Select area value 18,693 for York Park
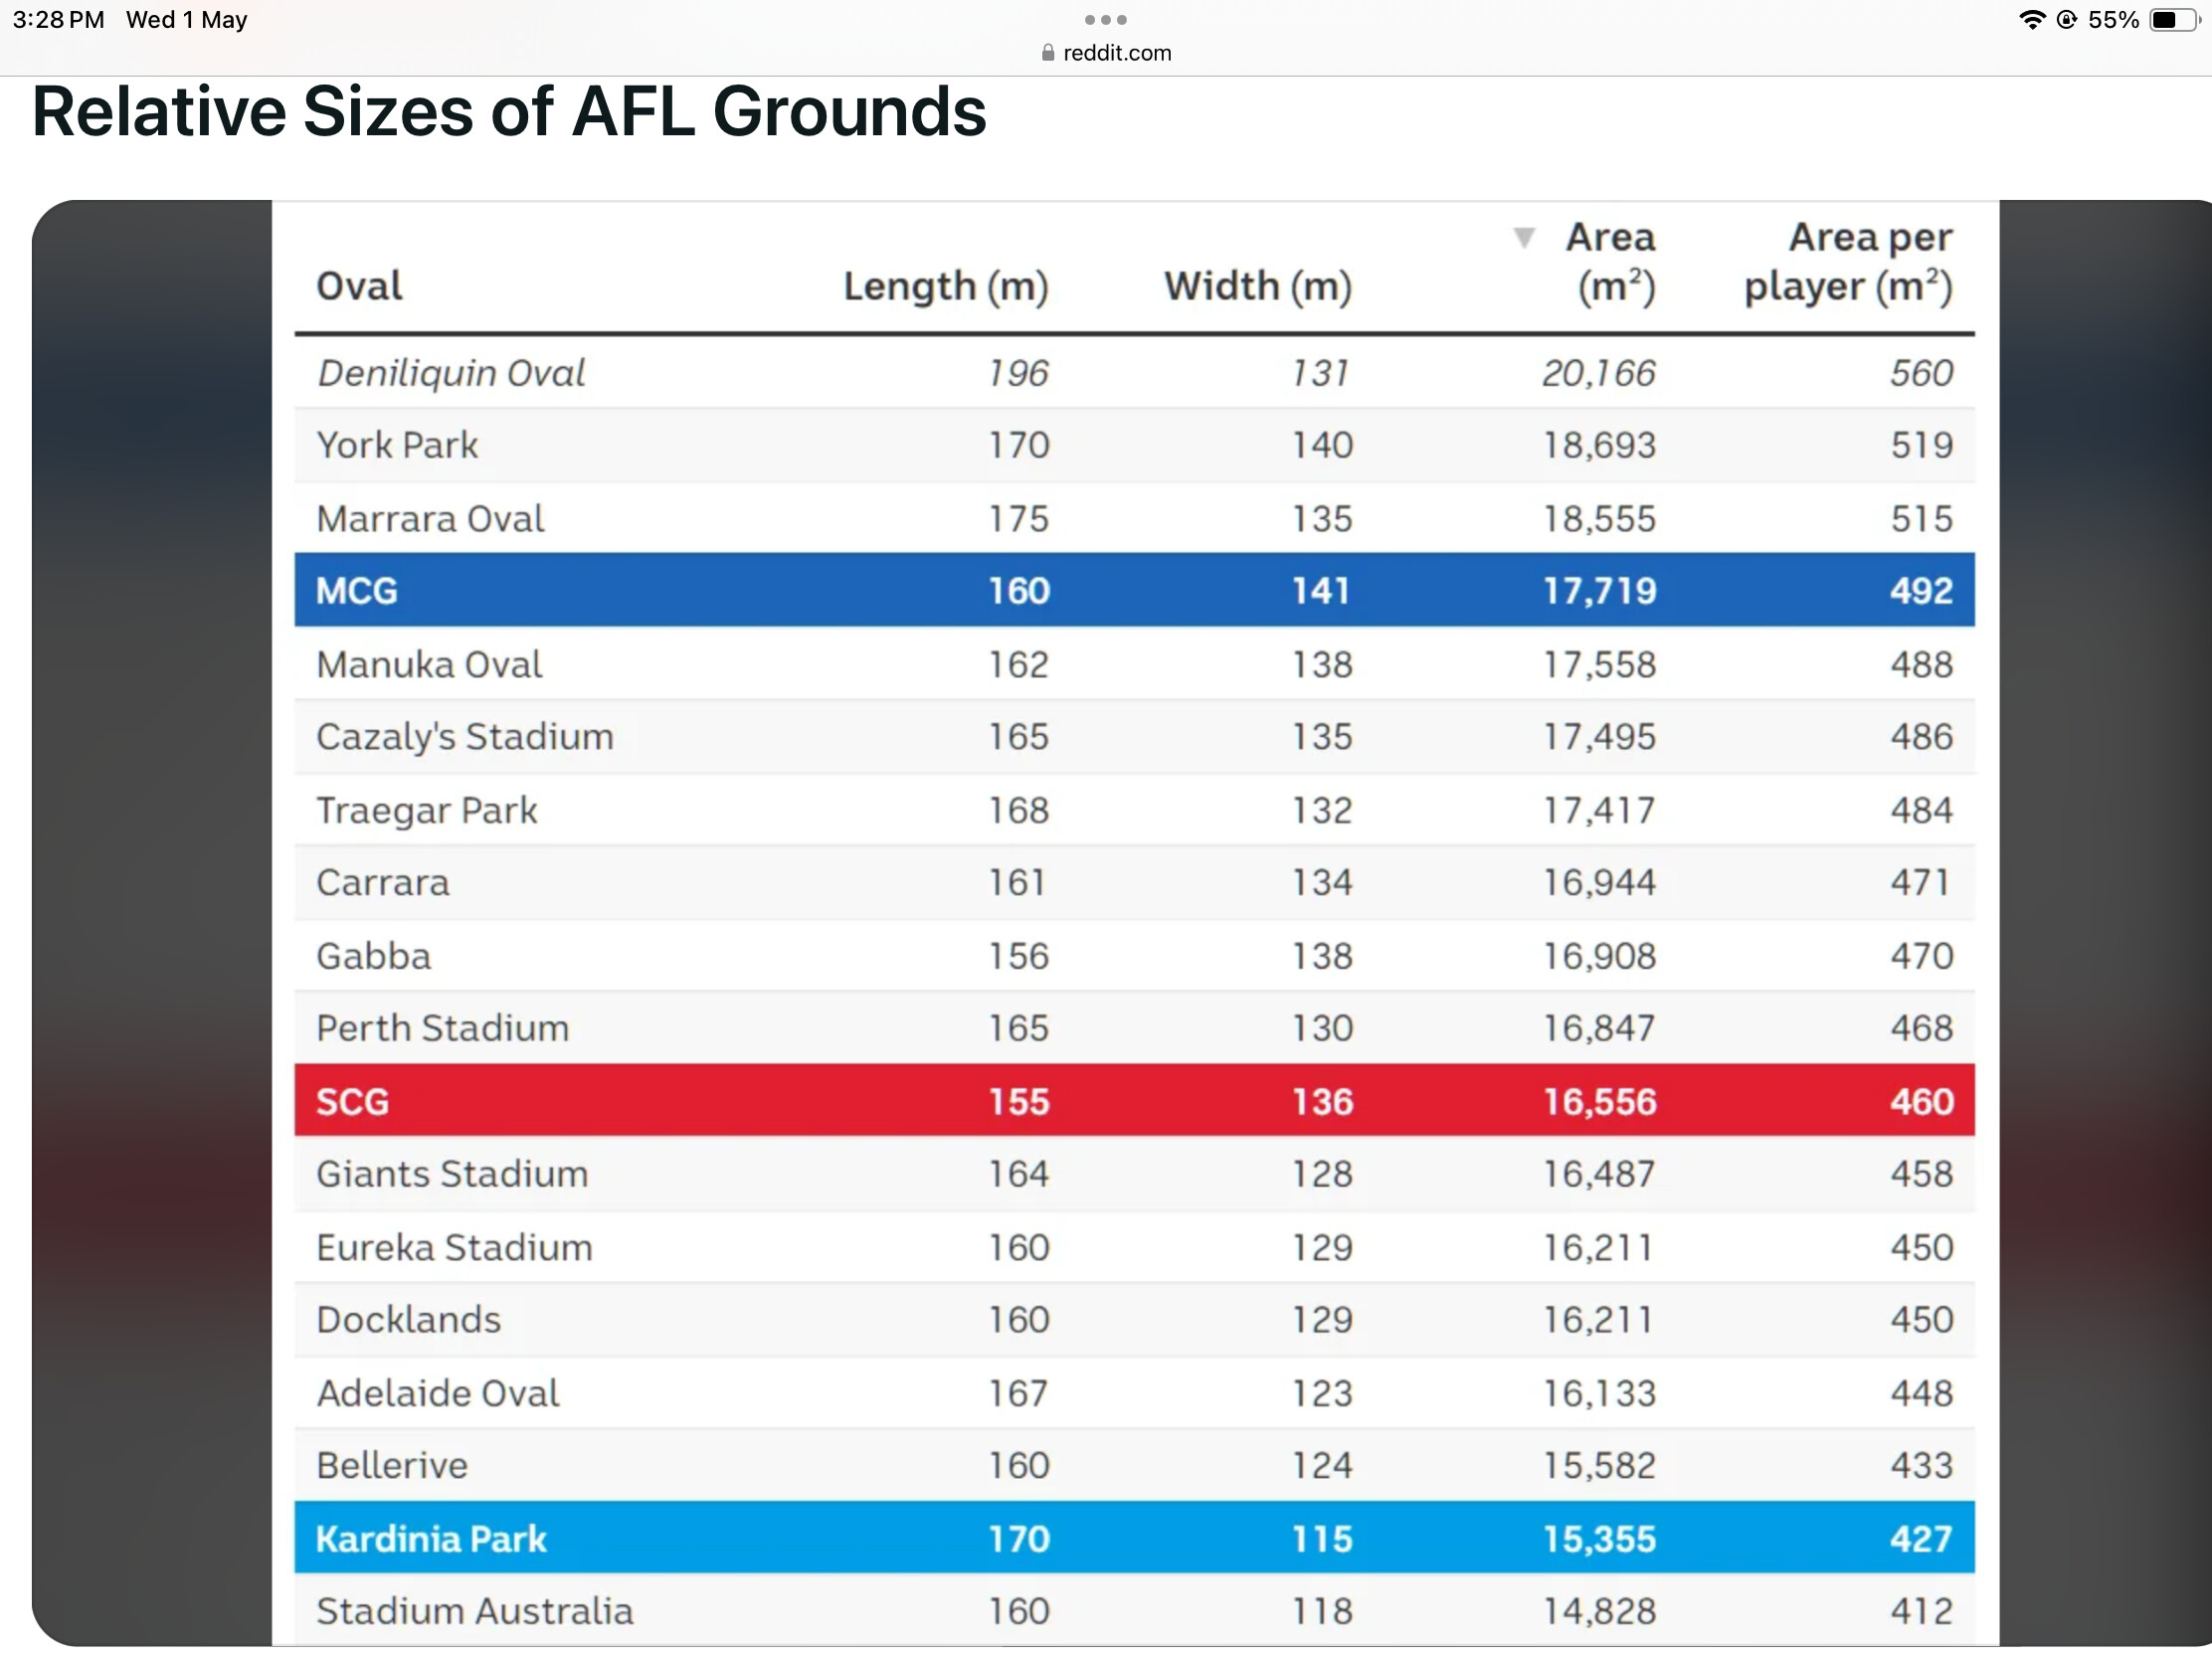2212x1659 pixels. [x=1599, y=445]
